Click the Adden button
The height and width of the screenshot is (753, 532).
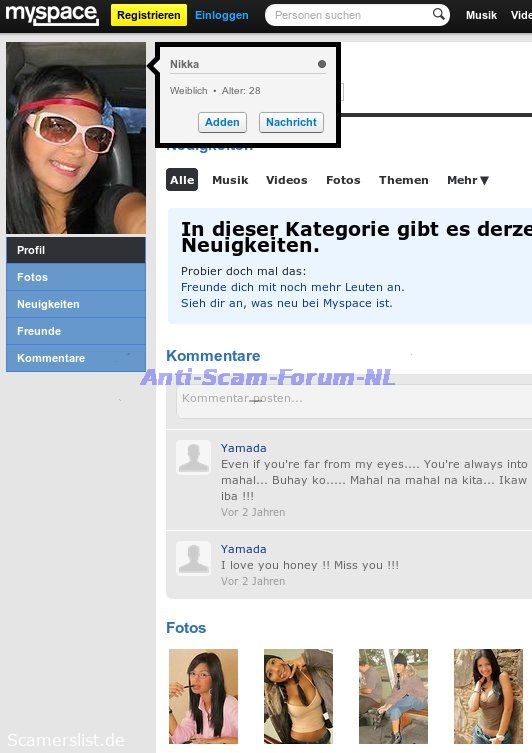[222, 122]
